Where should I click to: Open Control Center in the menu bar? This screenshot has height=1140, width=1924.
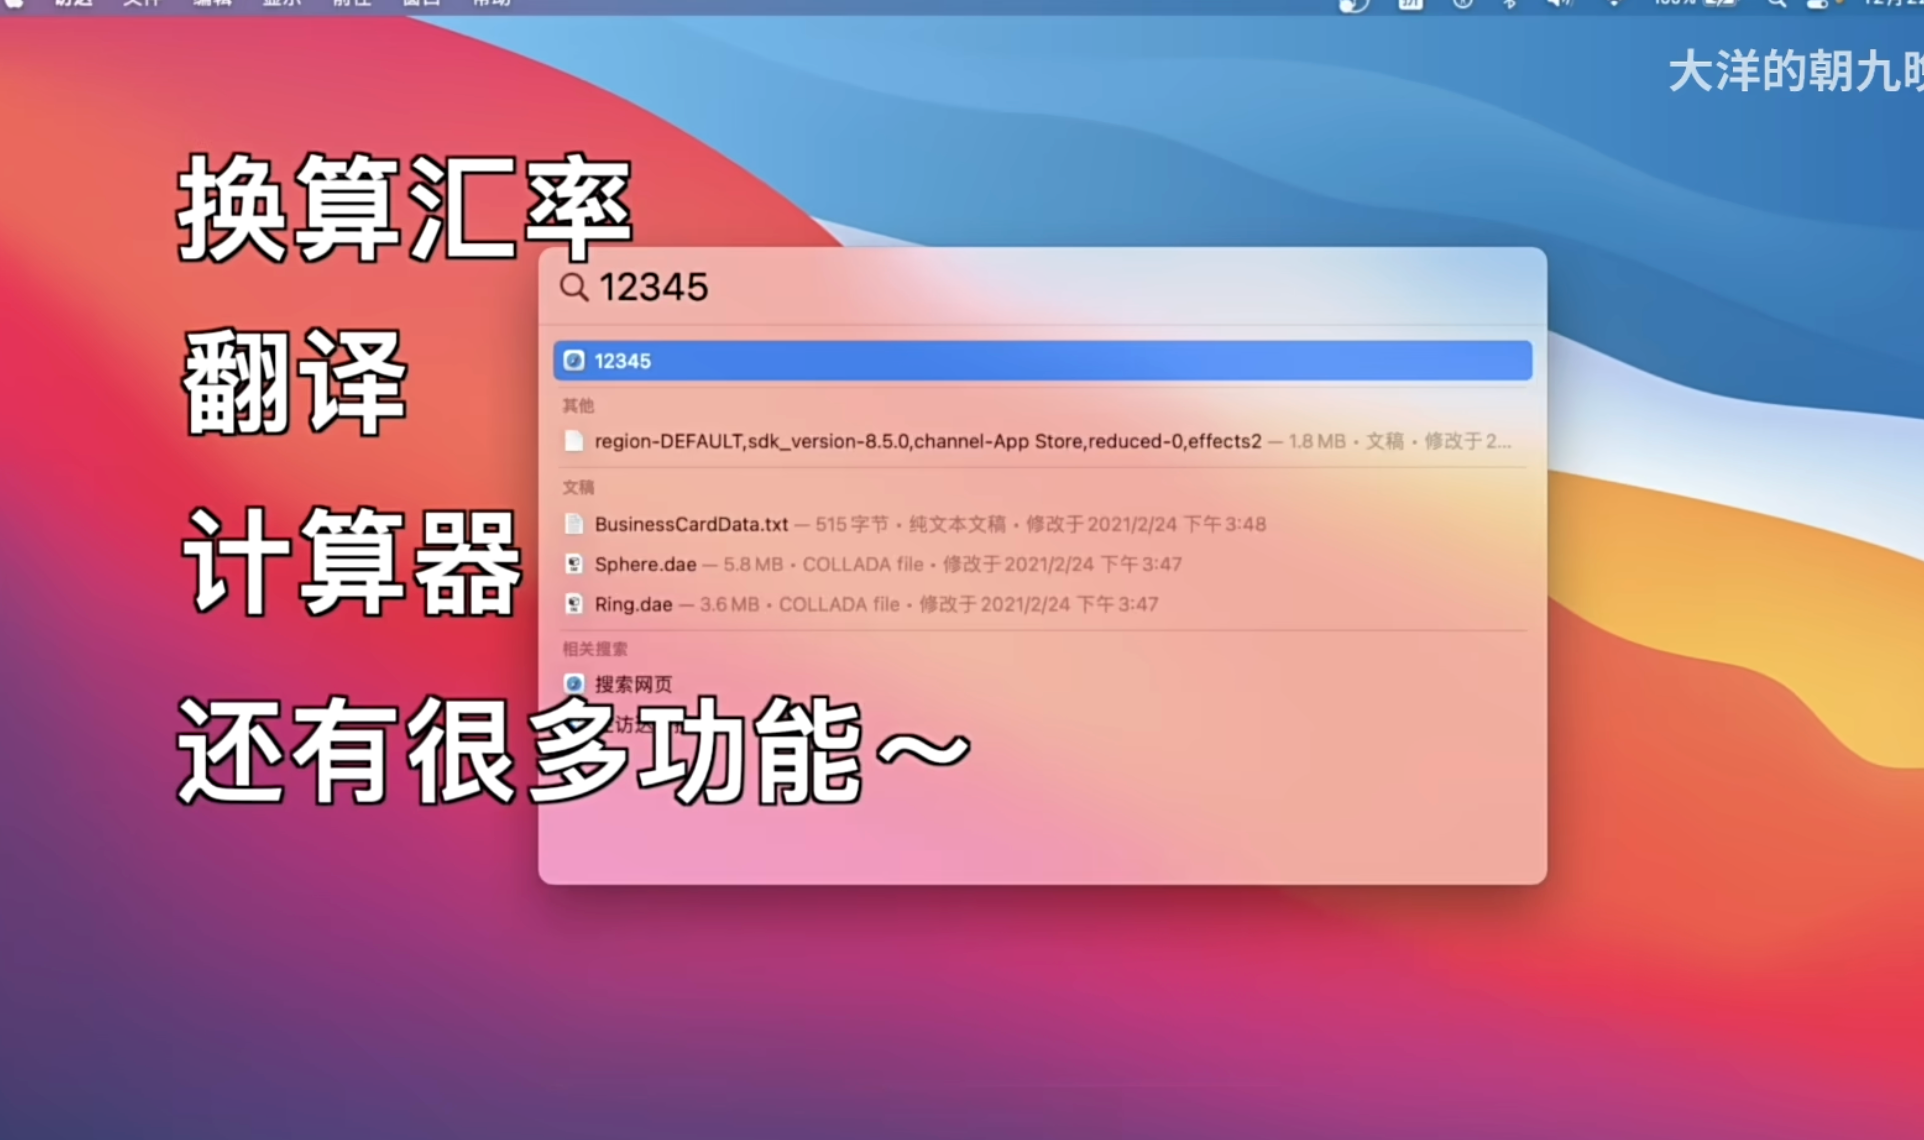click(1818, 3)
